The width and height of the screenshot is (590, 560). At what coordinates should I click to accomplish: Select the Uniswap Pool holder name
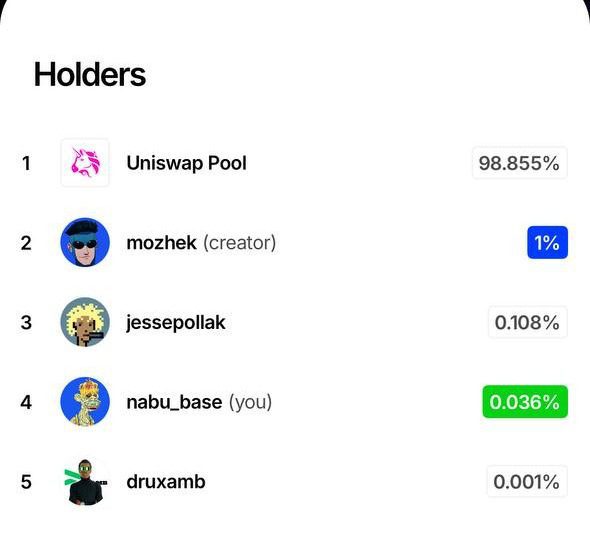click(187, 163)
